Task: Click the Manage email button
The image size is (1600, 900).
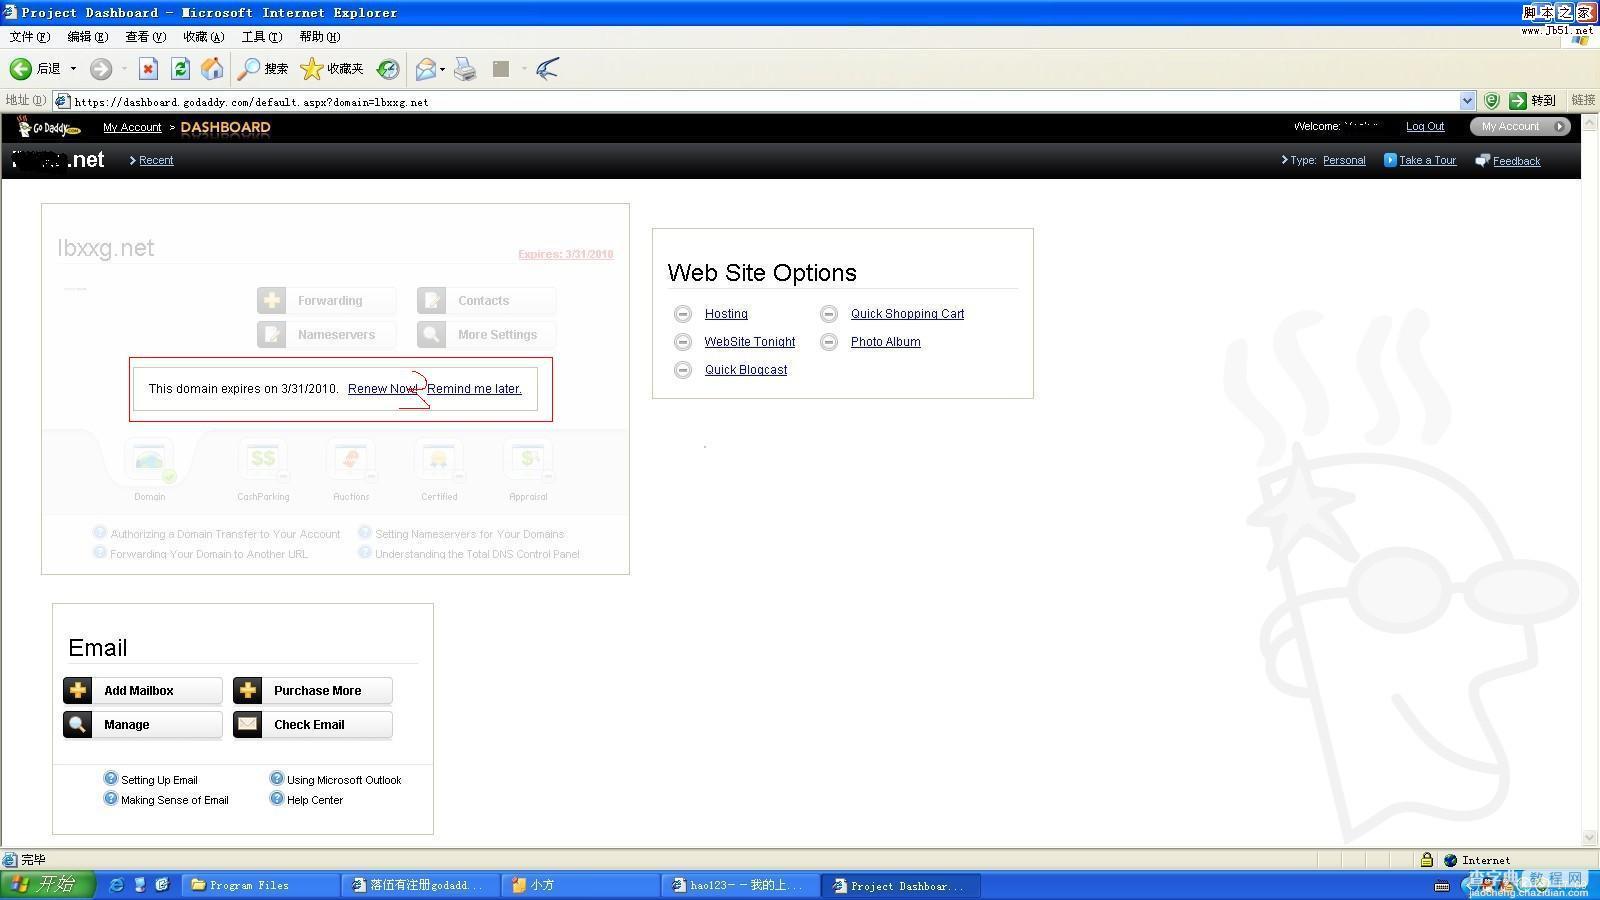Action: point(142,725)
